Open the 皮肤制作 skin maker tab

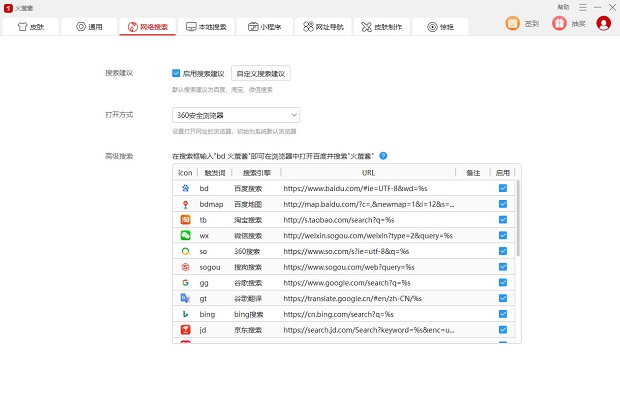click(382, 27)
